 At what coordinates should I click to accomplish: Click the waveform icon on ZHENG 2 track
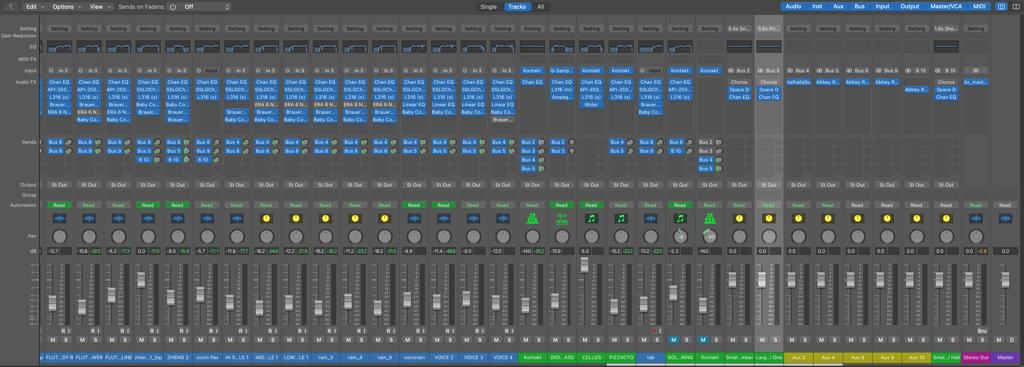click(x=177, y=218)
